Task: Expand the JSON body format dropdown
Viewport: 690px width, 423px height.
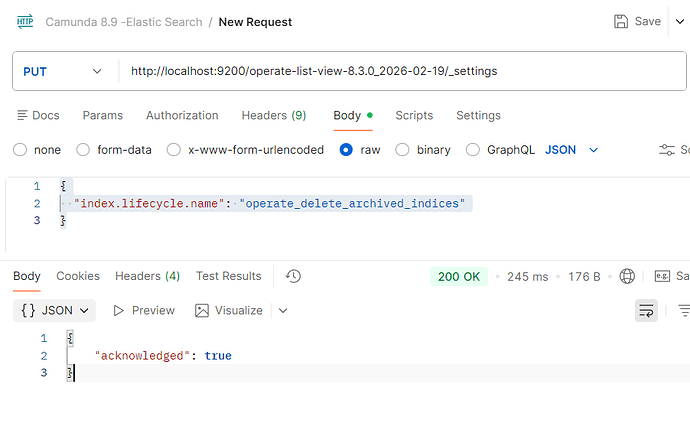Action: point(593,150)
